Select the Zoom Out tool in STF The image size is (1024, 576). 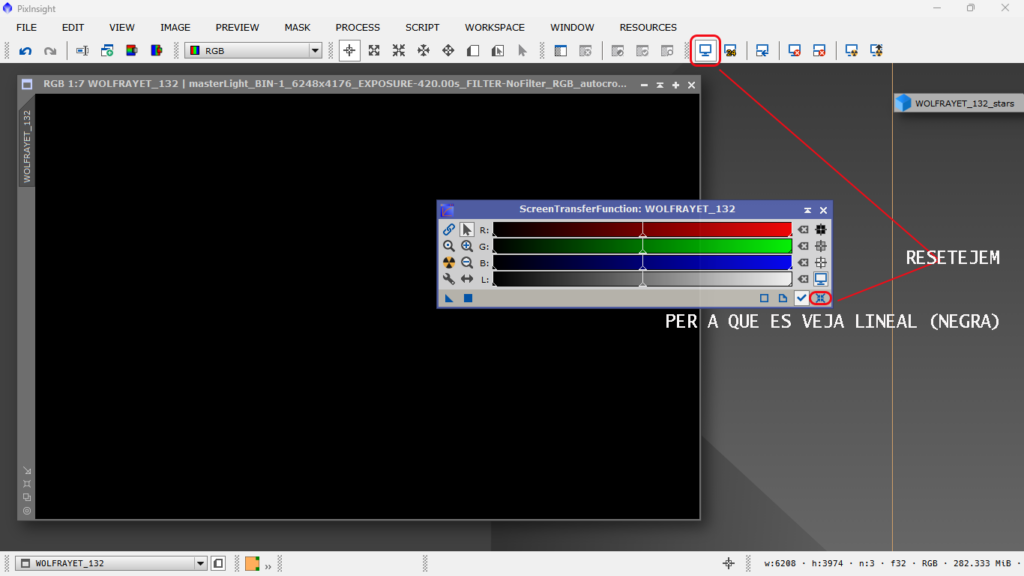pos(466,263)
